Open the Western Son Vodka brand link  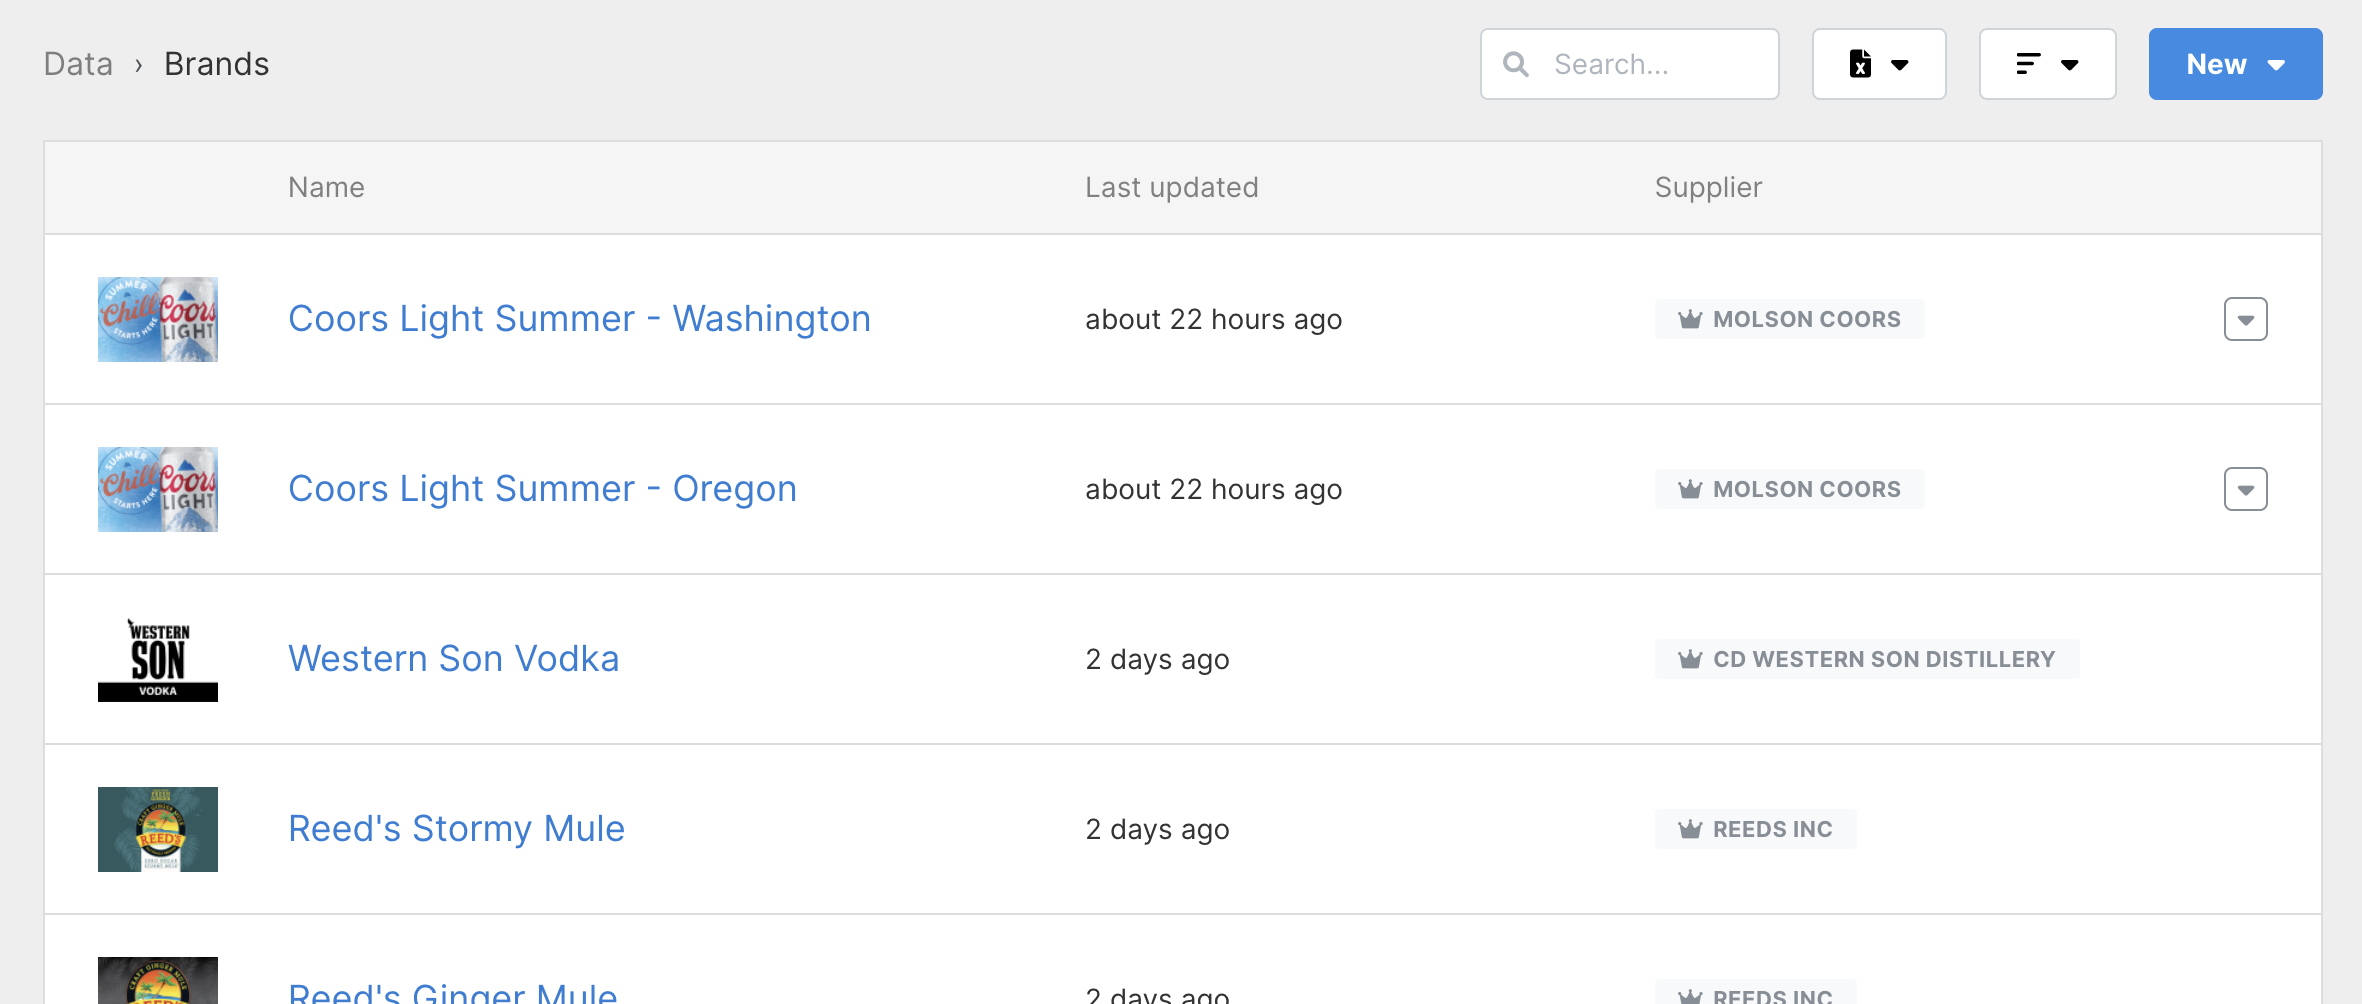click(454, 659)
